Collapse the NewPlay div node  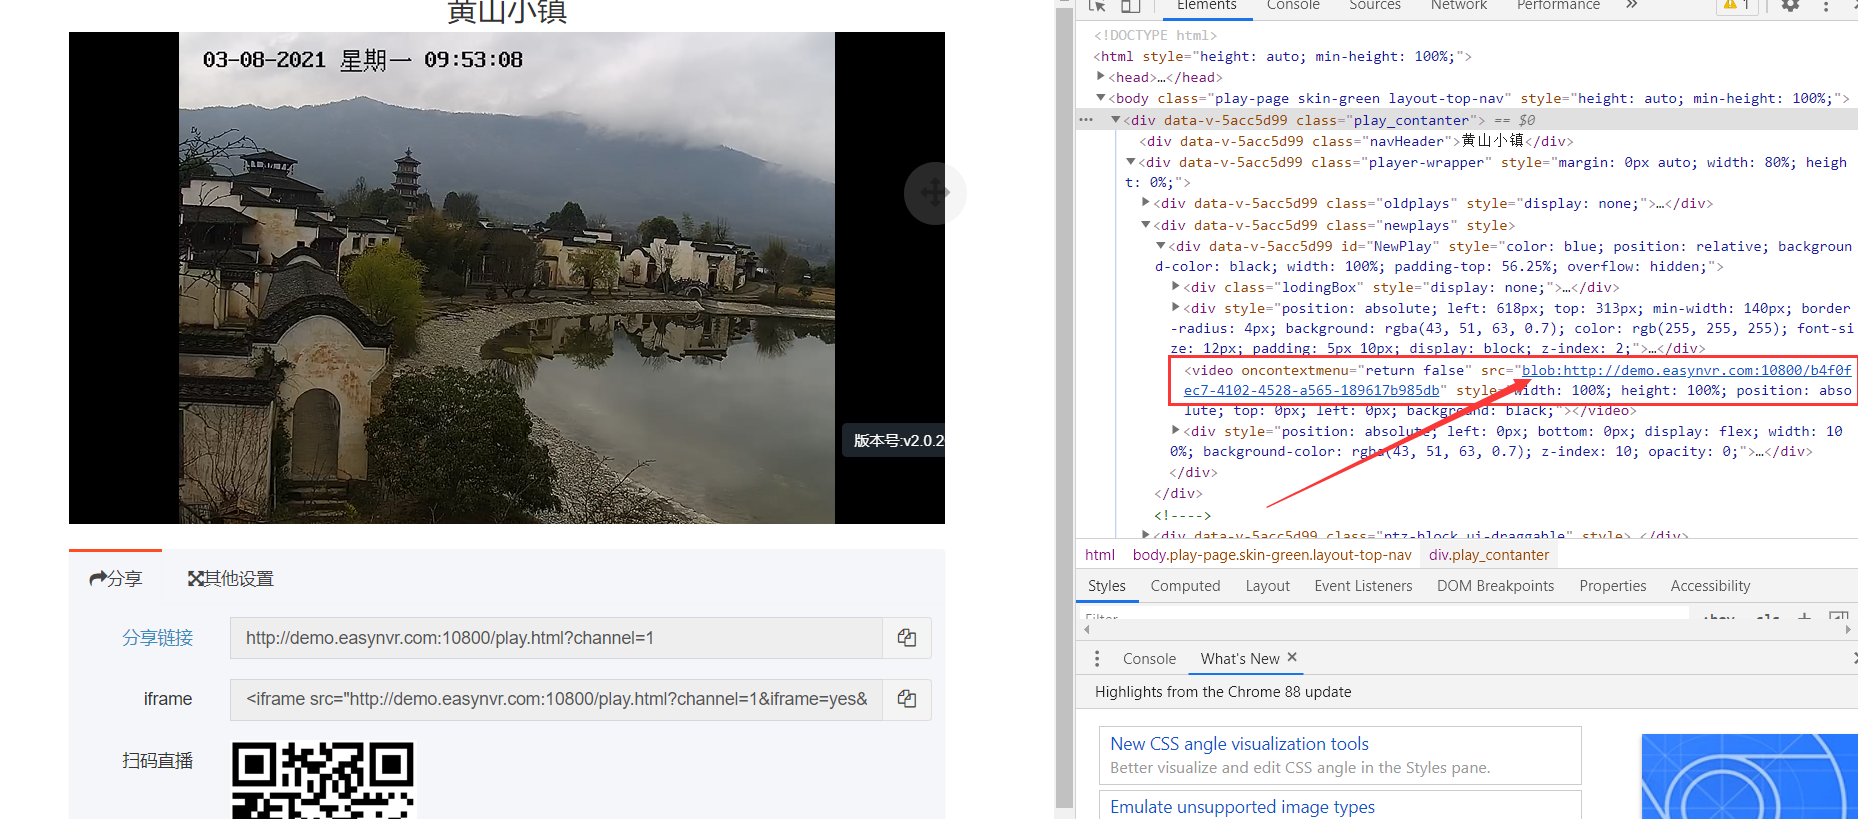pyautogui.click(x=1161, y=245)
